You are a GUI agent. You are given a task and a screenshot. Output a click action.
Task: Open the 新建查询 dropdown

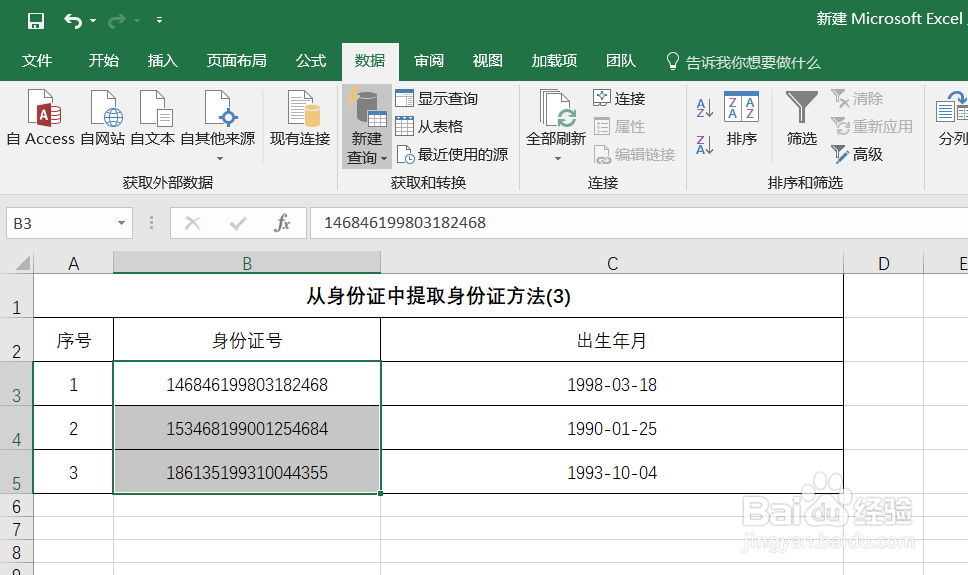point(367,127)
